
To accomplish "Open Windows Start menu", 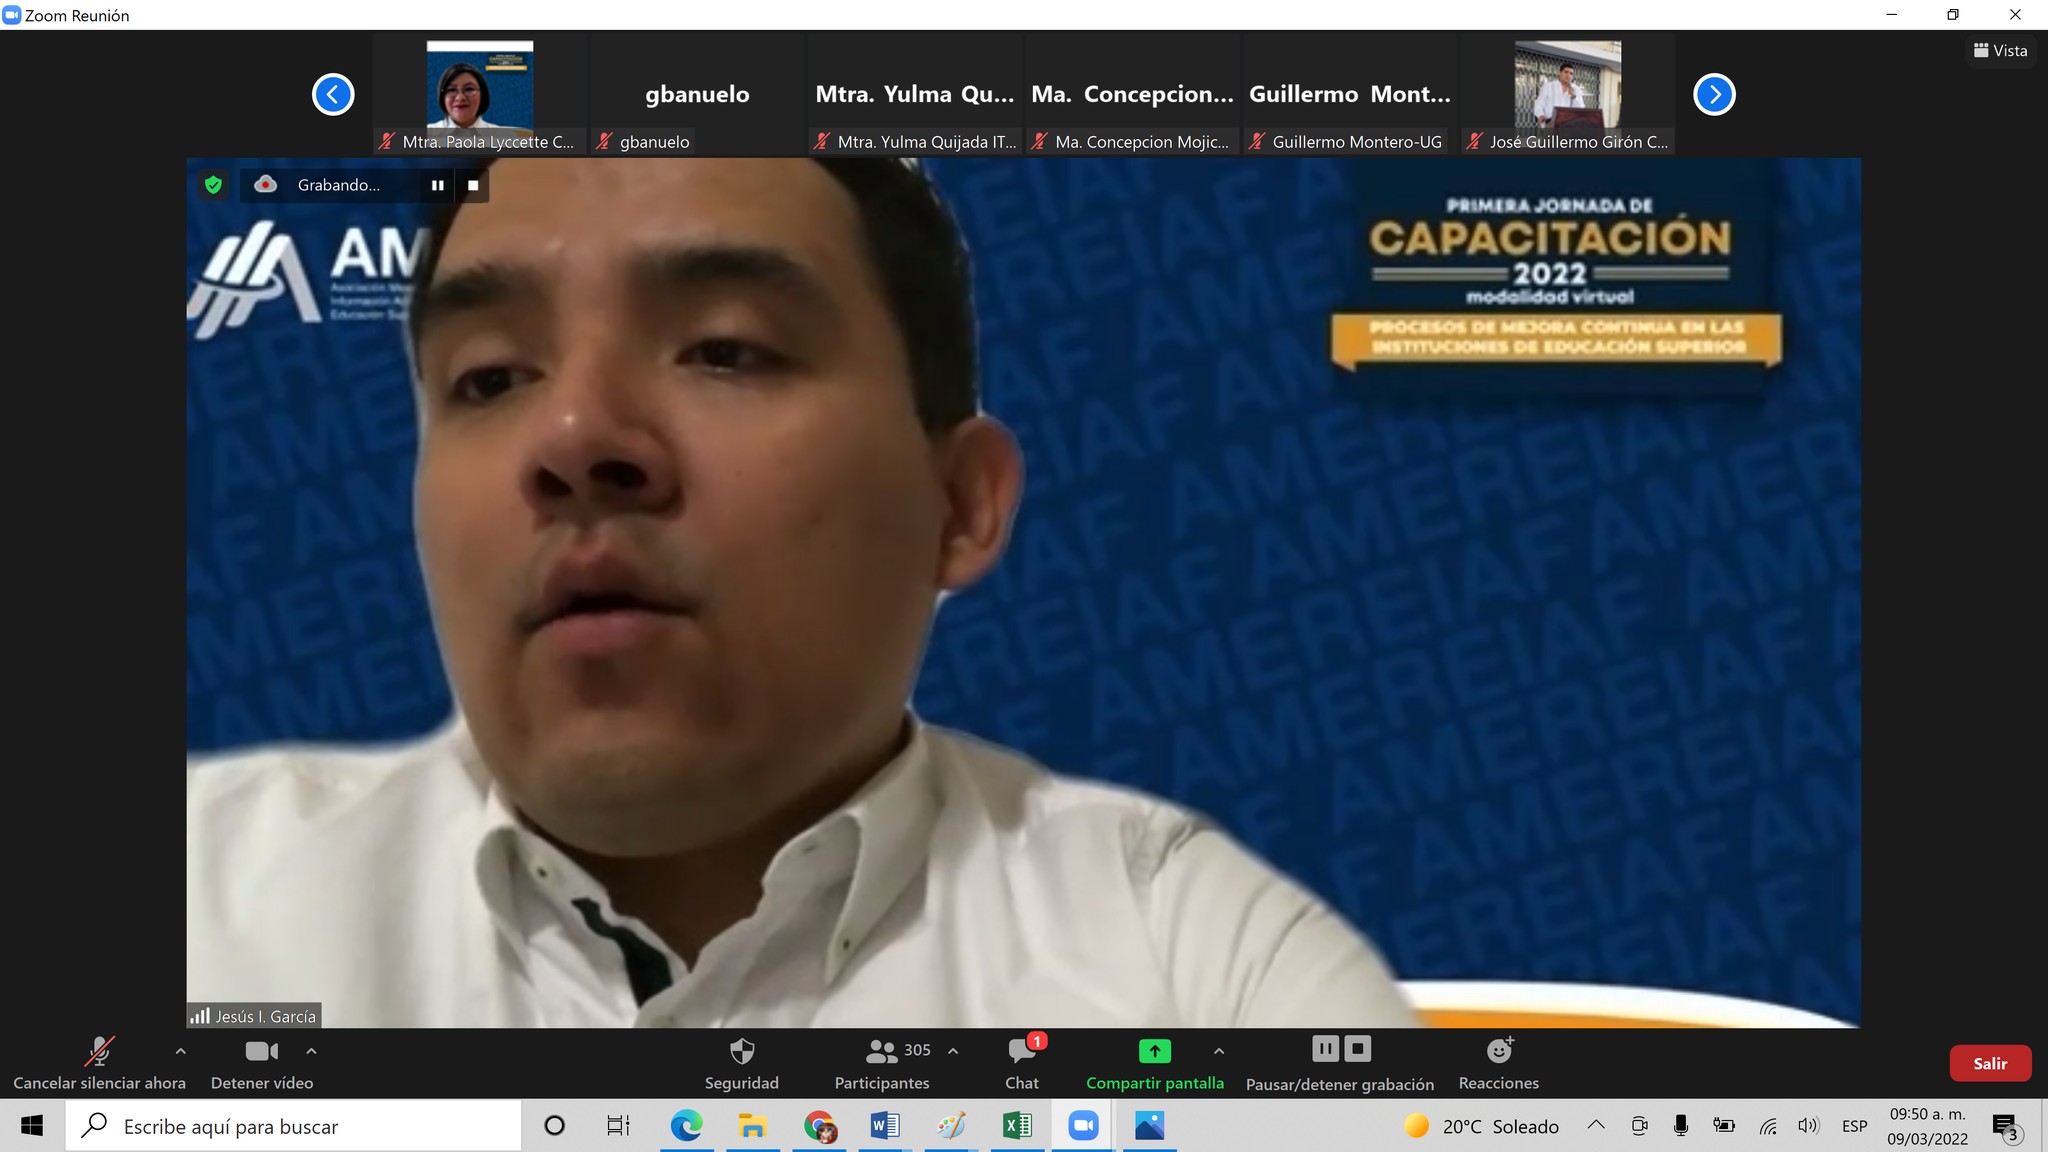I will pos(32,1126).
